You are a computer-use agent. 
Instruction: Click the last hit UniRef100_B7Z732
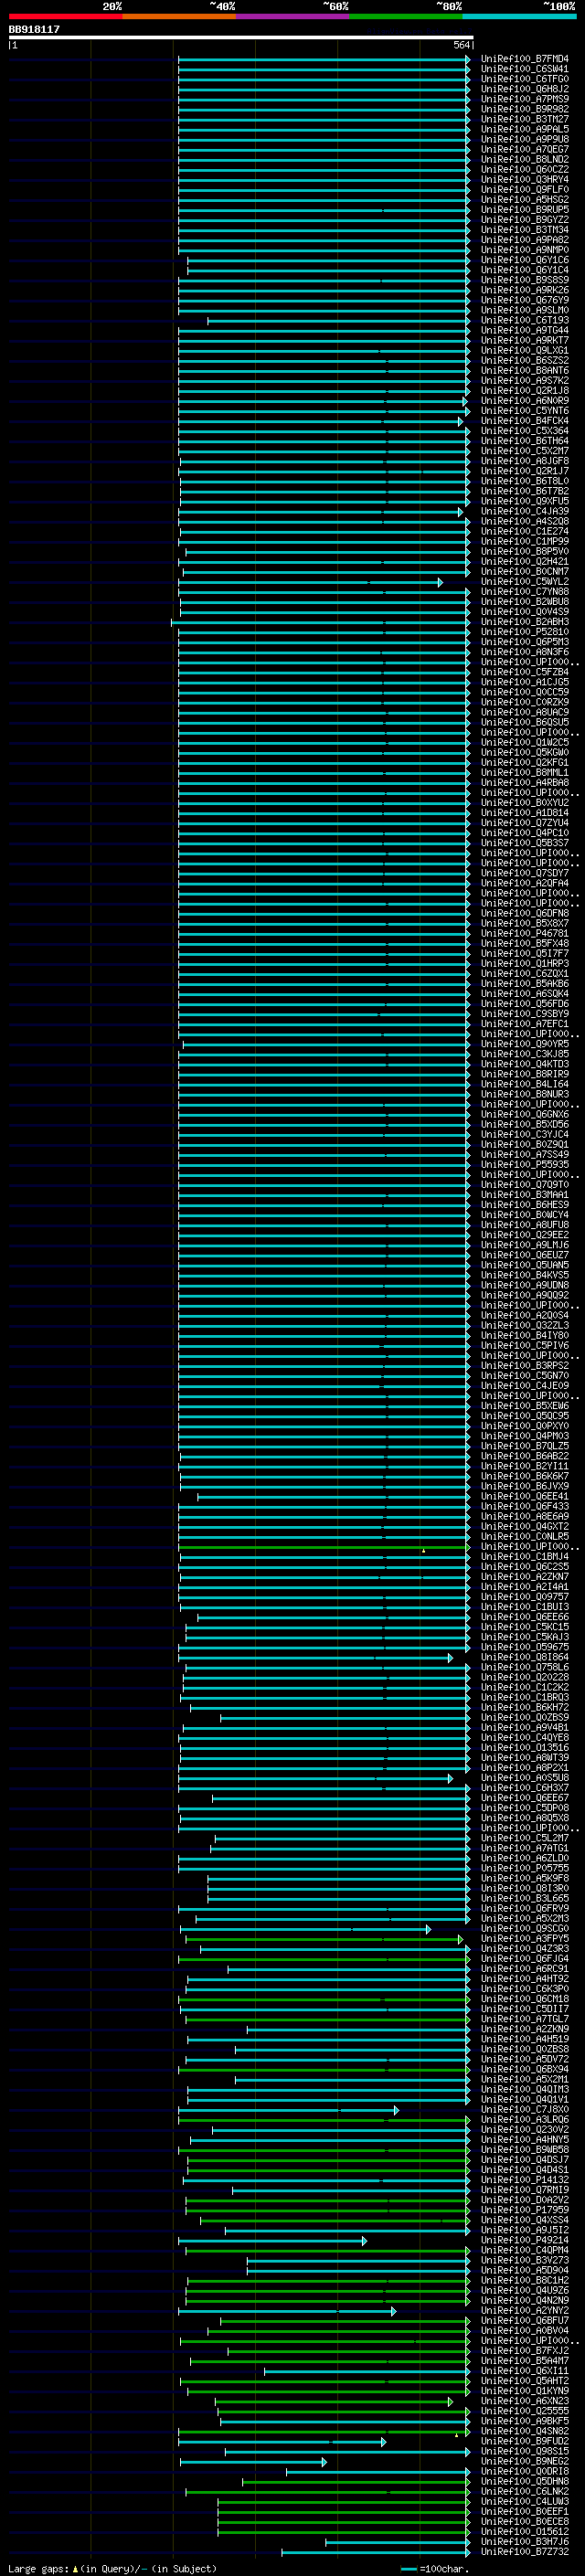pos(524,2551)
